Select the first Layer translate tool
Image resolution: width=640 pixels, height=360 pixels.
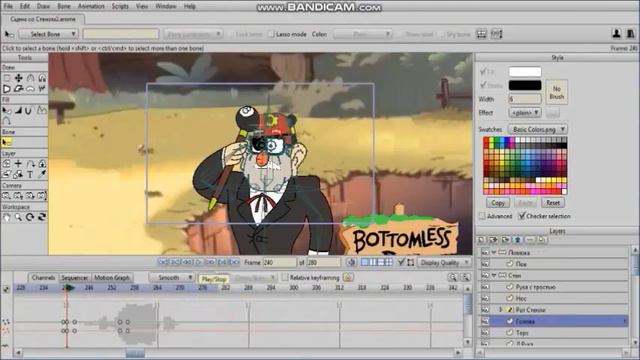[x=7, y=164]
